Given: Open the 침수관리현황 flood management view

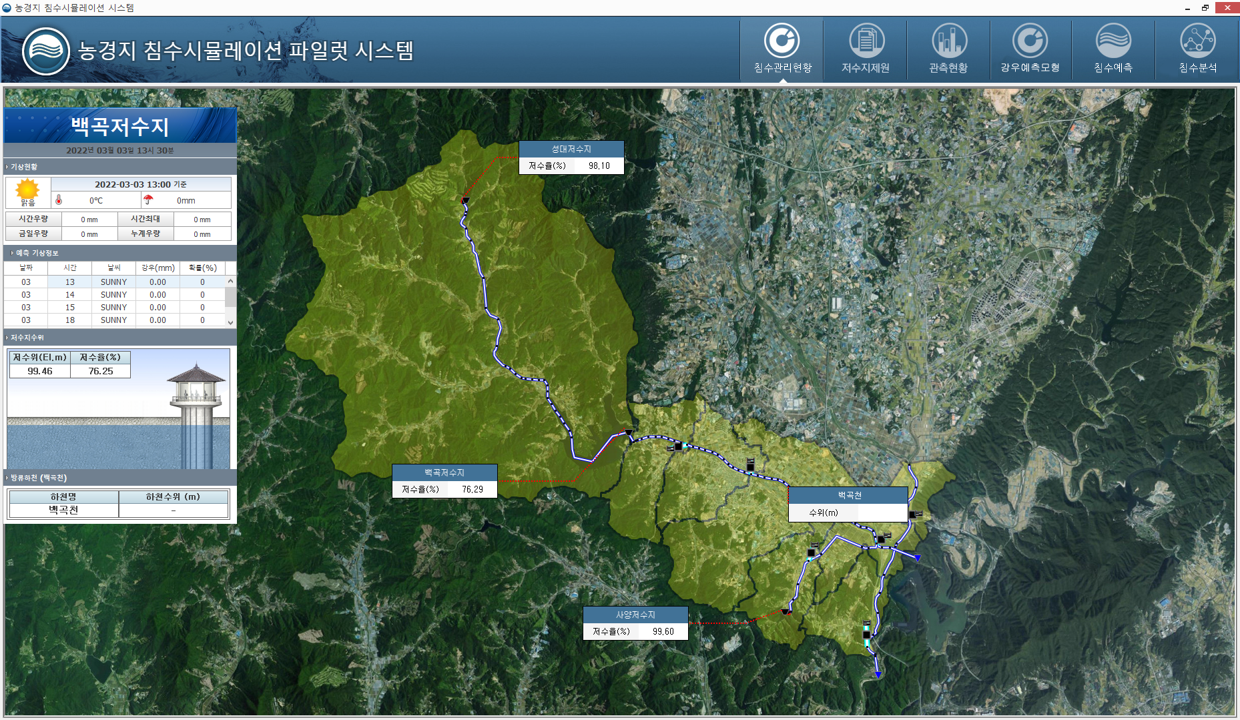Looking at the screenshot, I should (781, 49).
